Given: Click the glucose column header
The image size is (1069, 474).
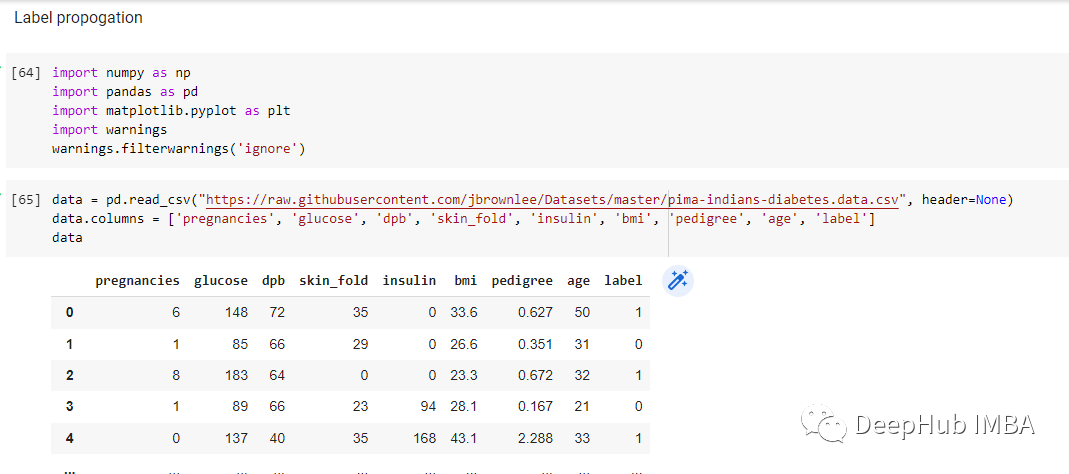Looking at the screenshot, I should 220,281.
